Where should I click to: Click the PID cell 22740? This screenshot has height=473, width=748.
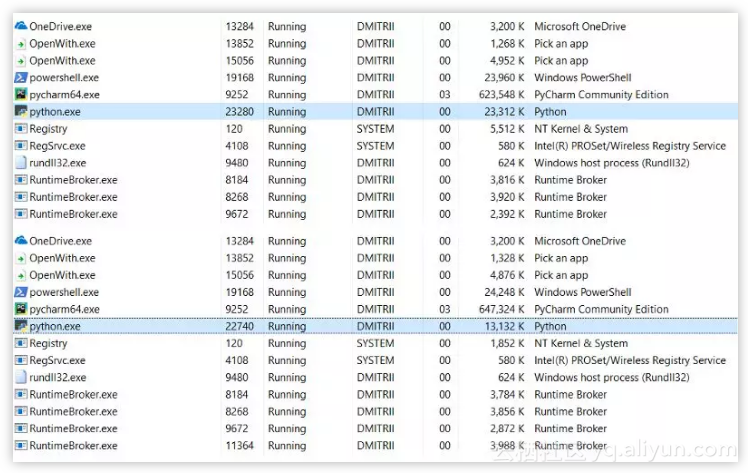tap(239, 326)
